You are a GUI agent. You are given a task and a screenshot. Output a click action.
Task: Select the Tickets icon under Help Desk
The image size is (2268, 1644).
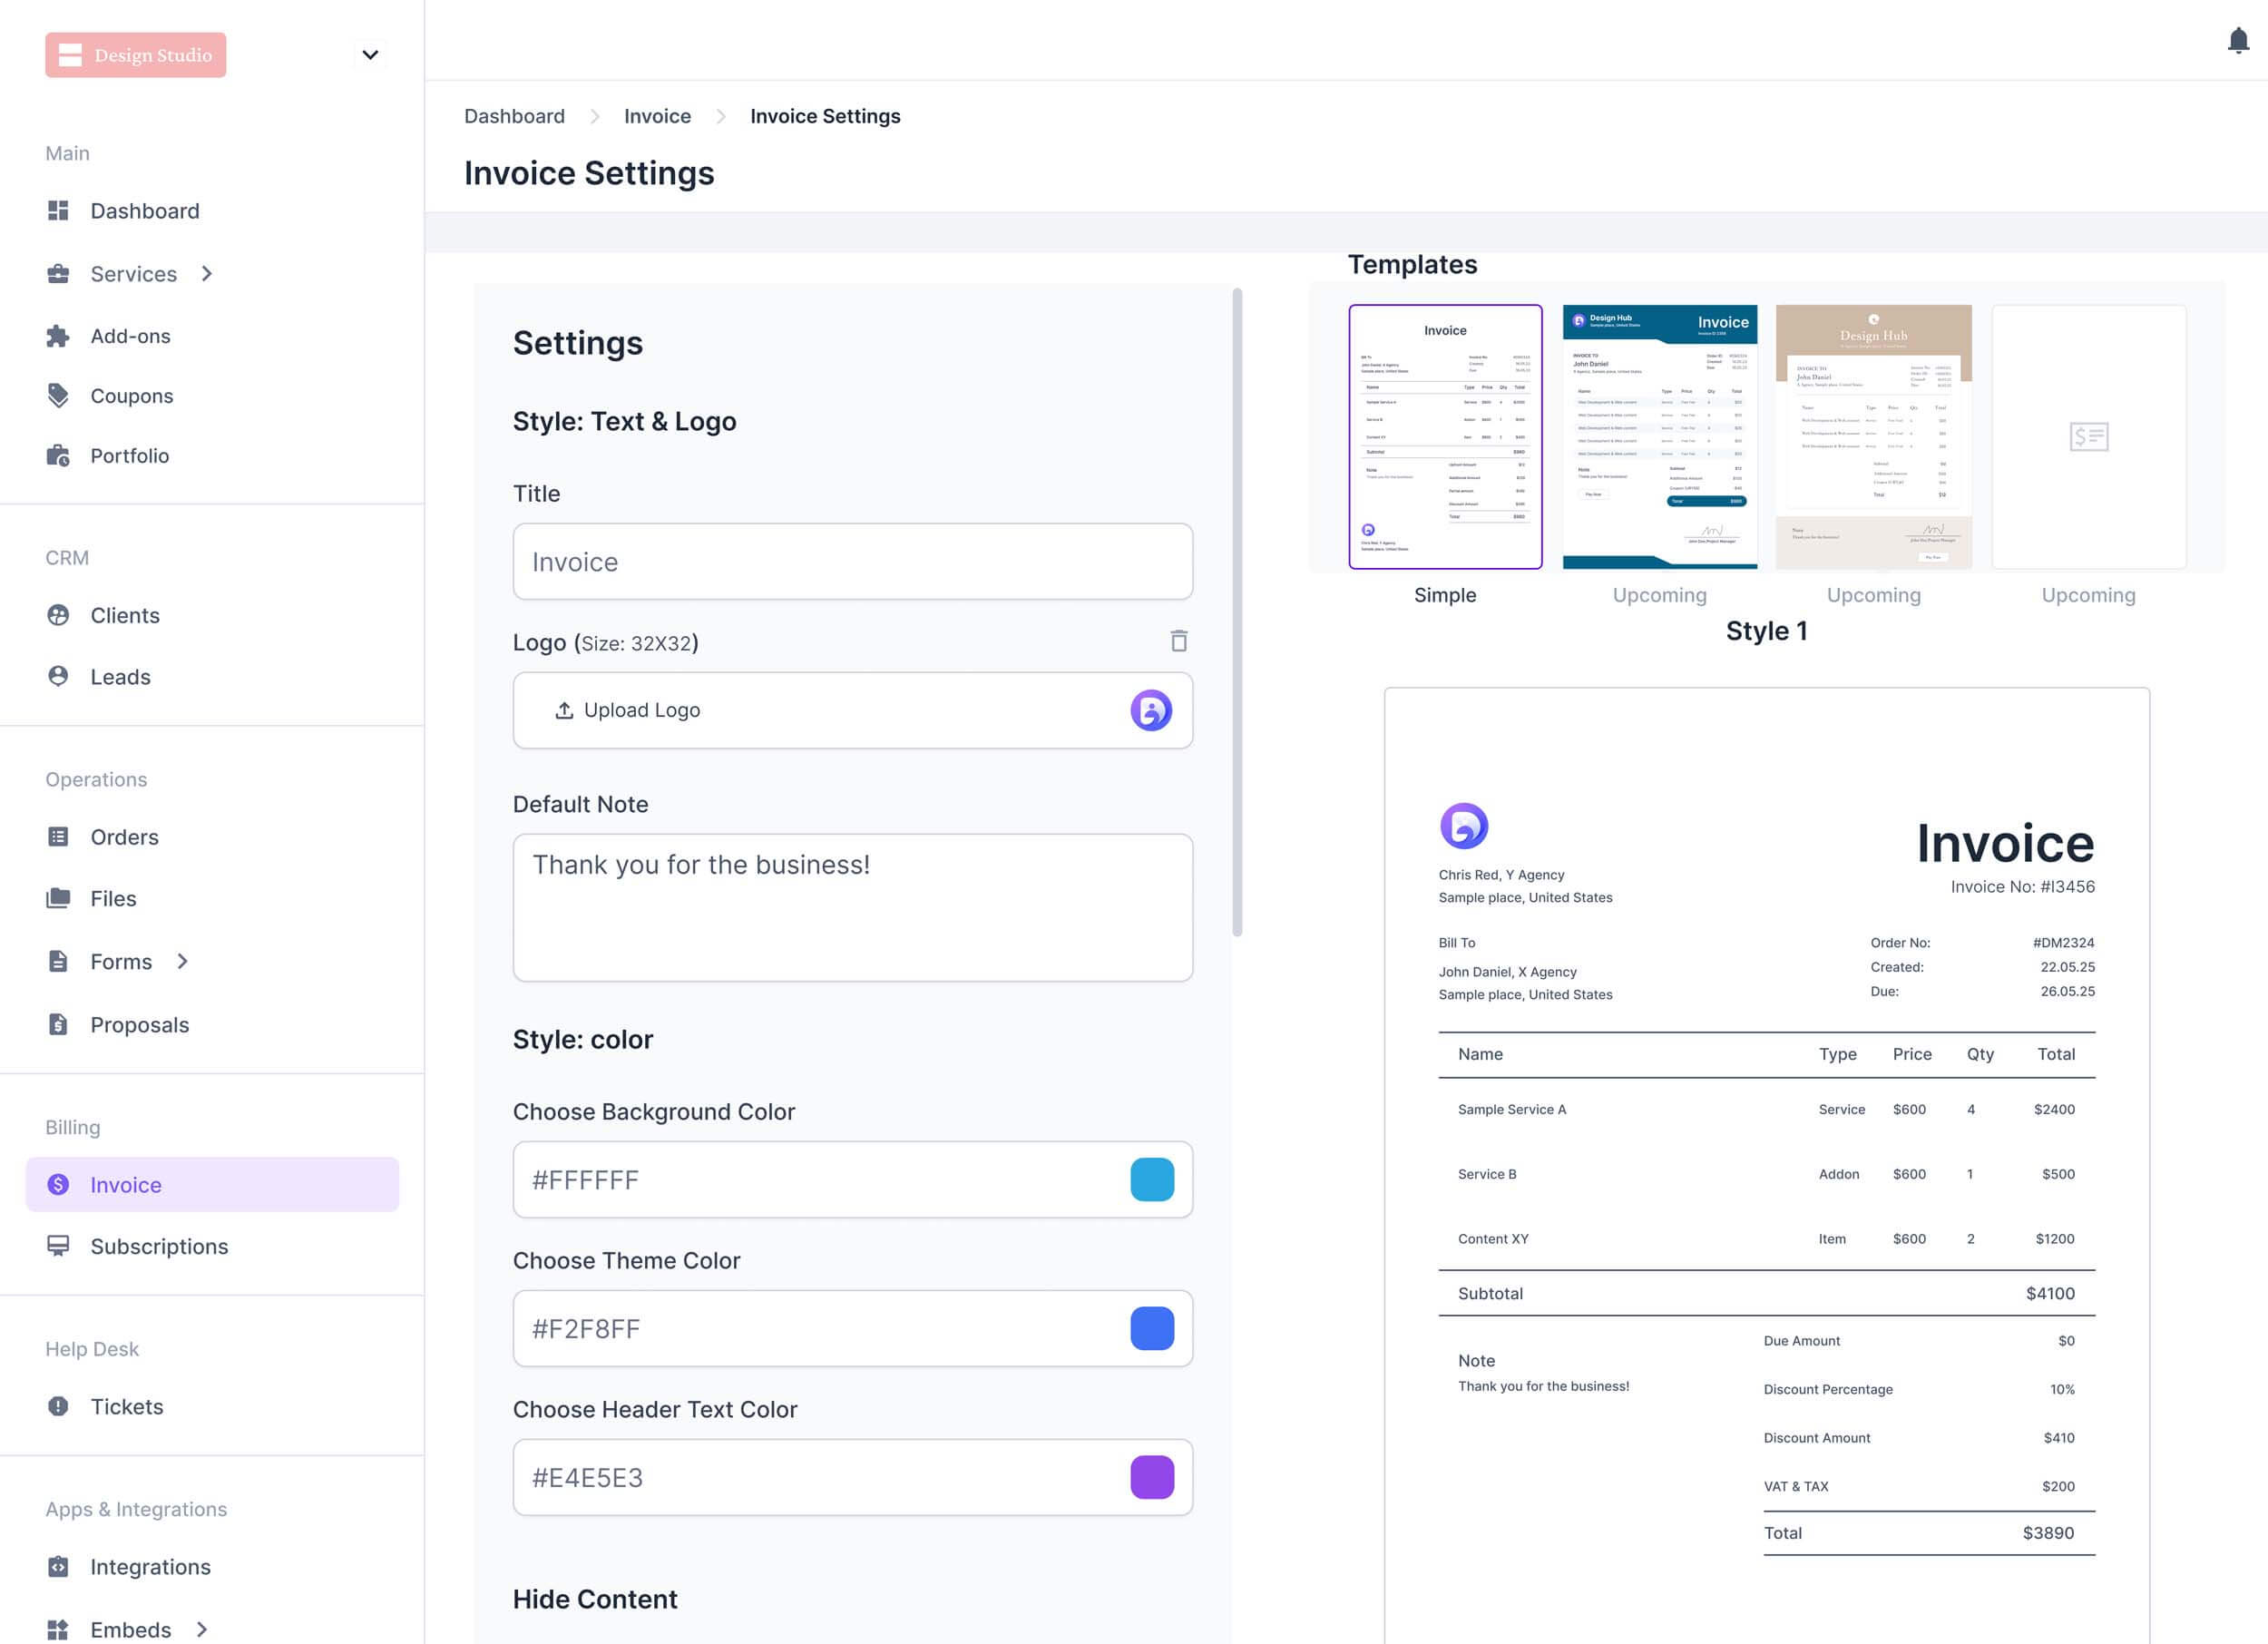coord(58,1406)
